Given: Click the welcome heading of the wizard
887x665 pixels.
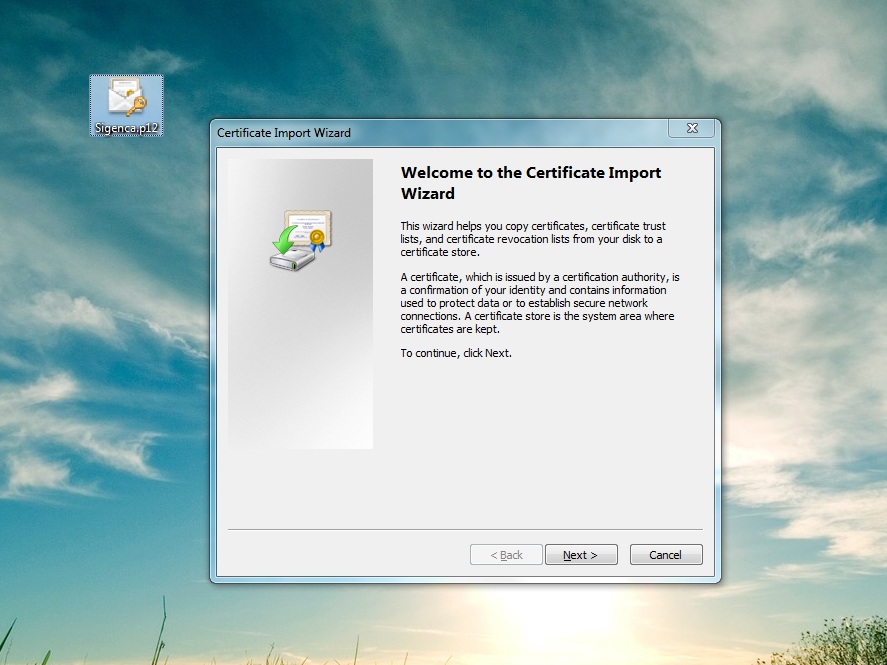Looking at the screenshot, I should click(530, 182).
